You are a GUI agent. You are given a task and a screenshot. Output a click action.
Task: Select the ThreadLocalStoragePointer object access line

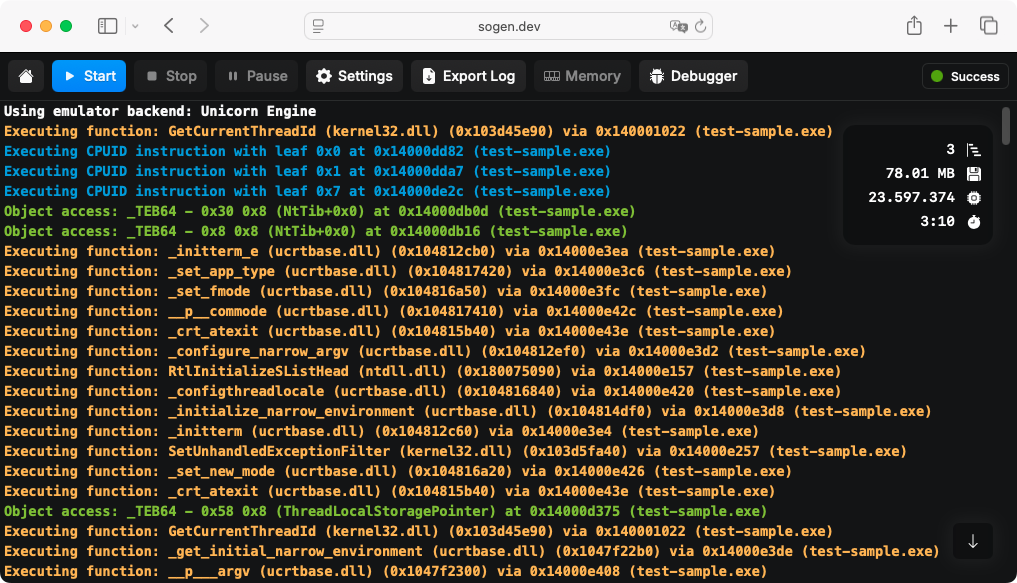coord(385,511)
